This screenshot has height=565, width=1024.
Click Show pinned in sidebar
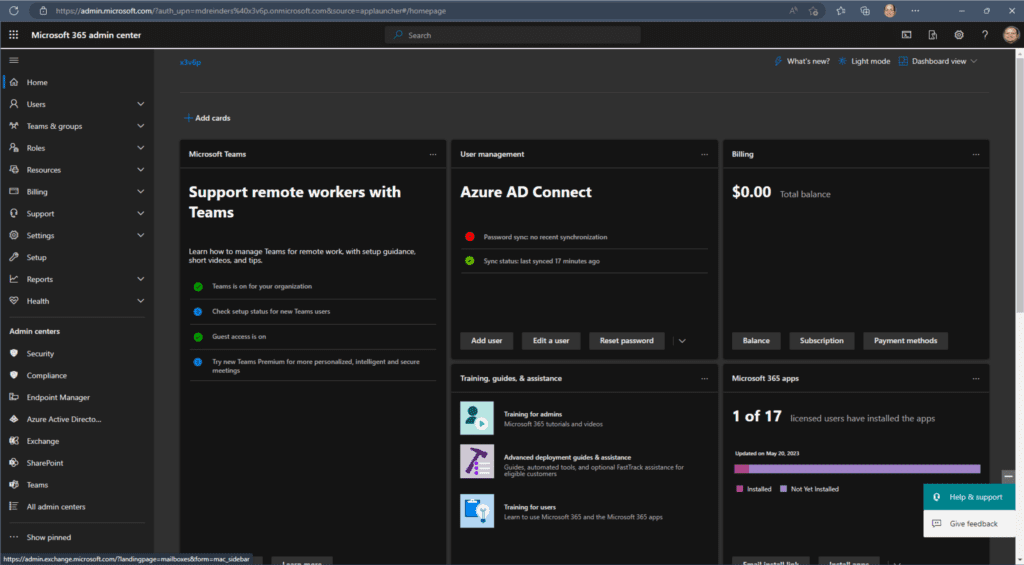coord(49,537)
